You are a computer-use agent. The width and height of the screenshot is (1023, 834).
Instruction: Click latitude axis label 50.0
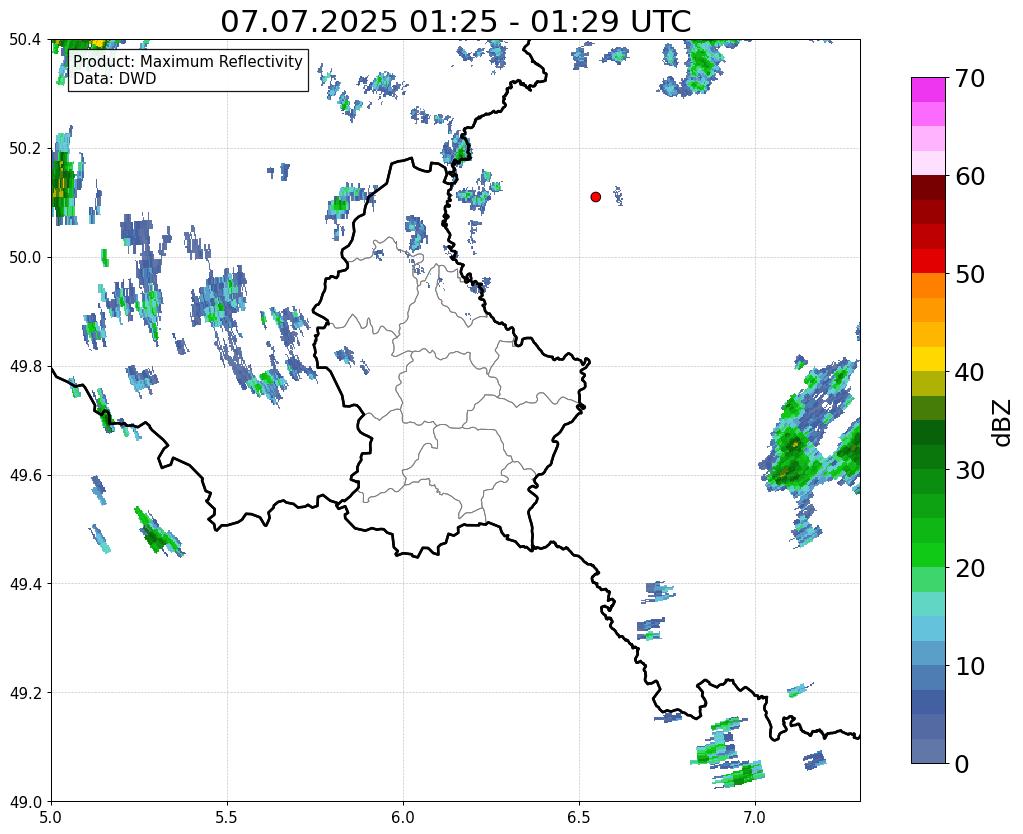coord(25,258)
